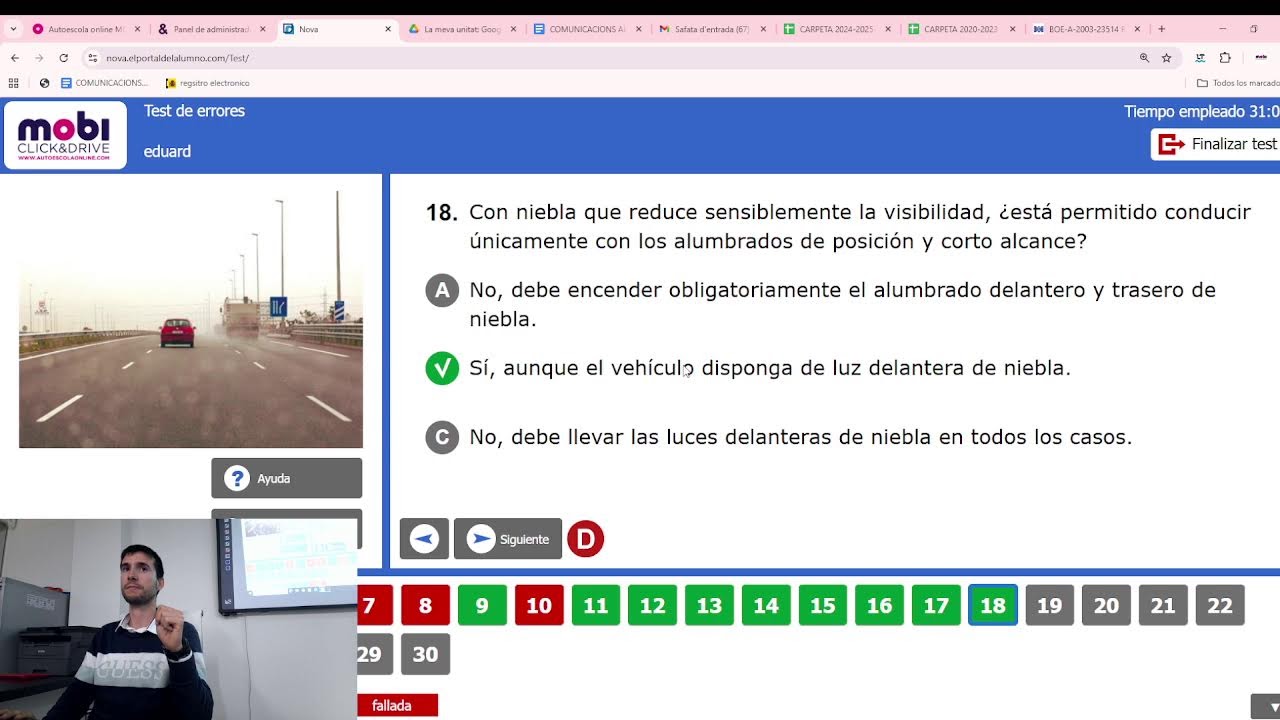Jump to question 19
The height and width of the screenshot is (720, 1280).
click(1050, 605)
